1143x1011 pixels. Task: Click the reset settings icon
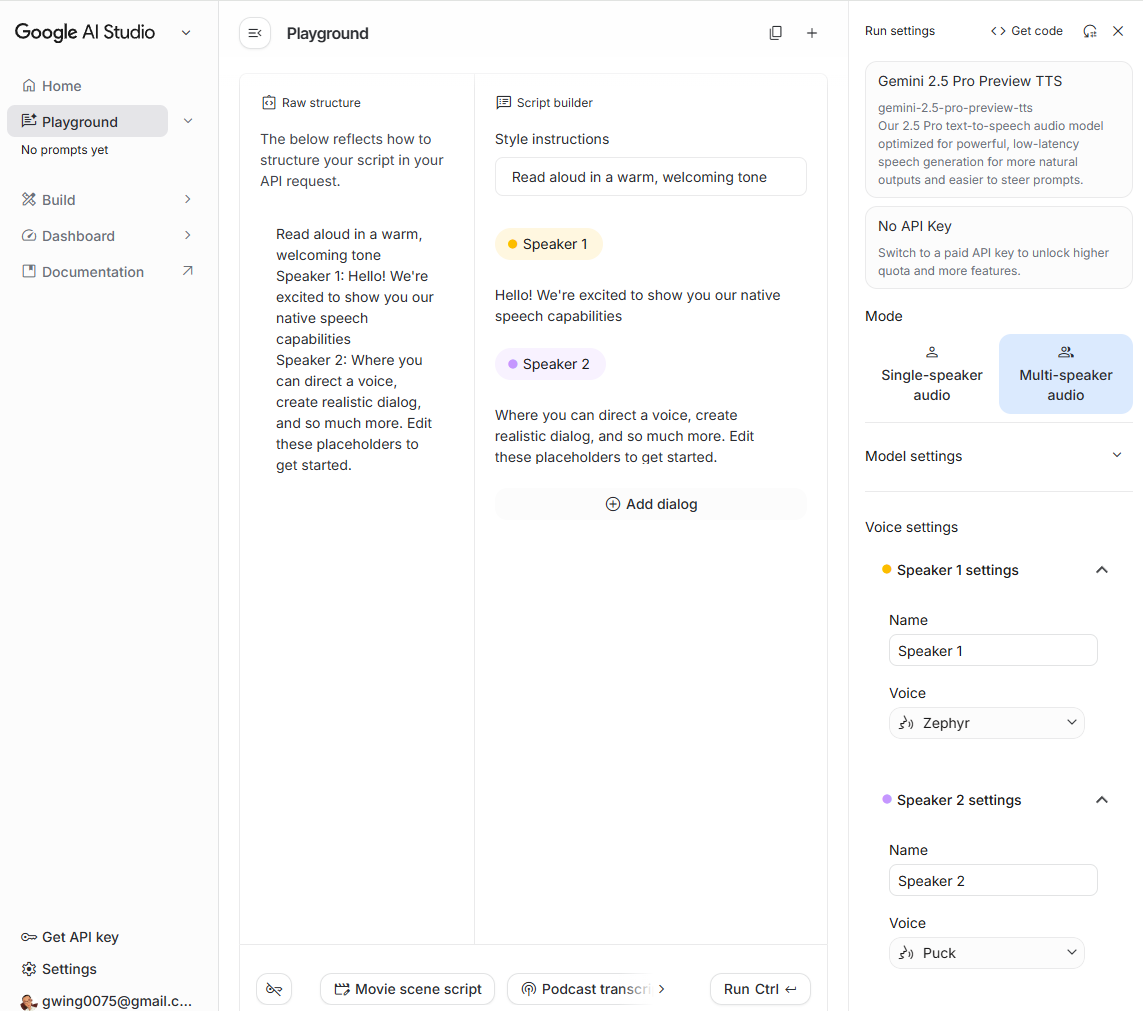(1090, 31)
